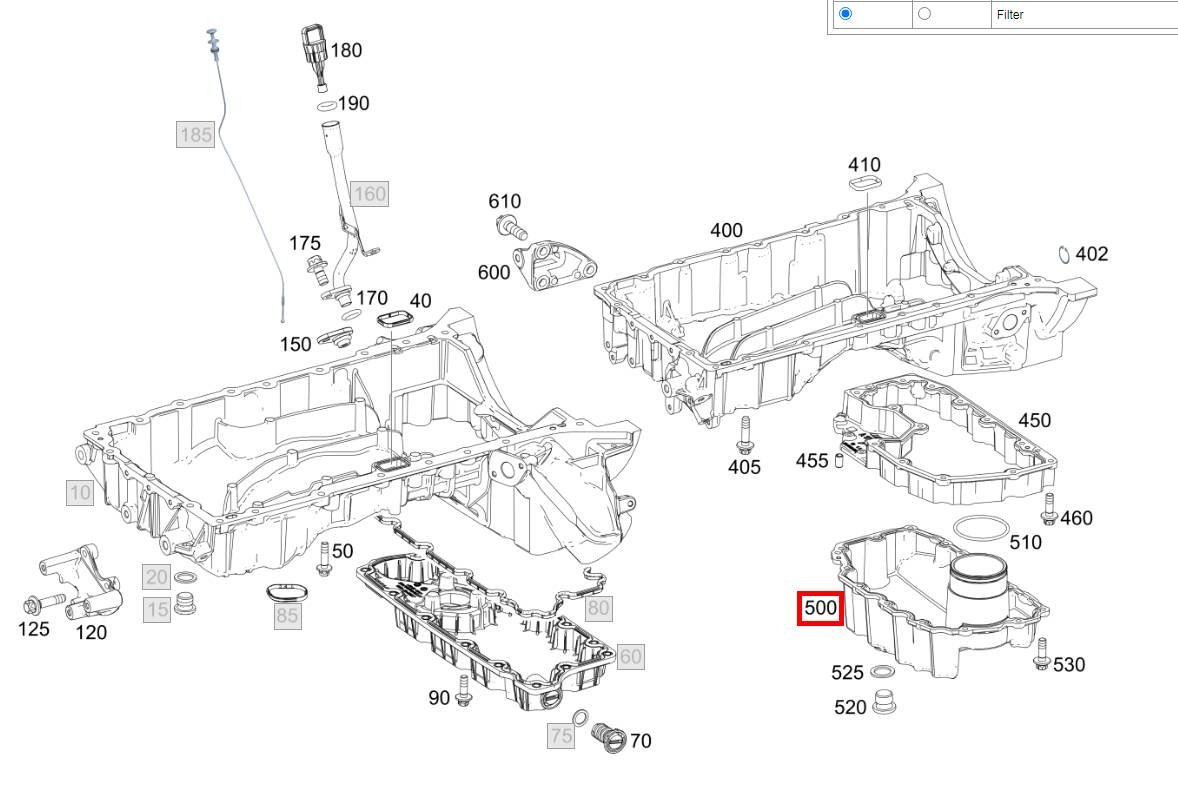
Task: Click the grayed-out label 160
Action: pyautogui.click(x=370, y=193)
